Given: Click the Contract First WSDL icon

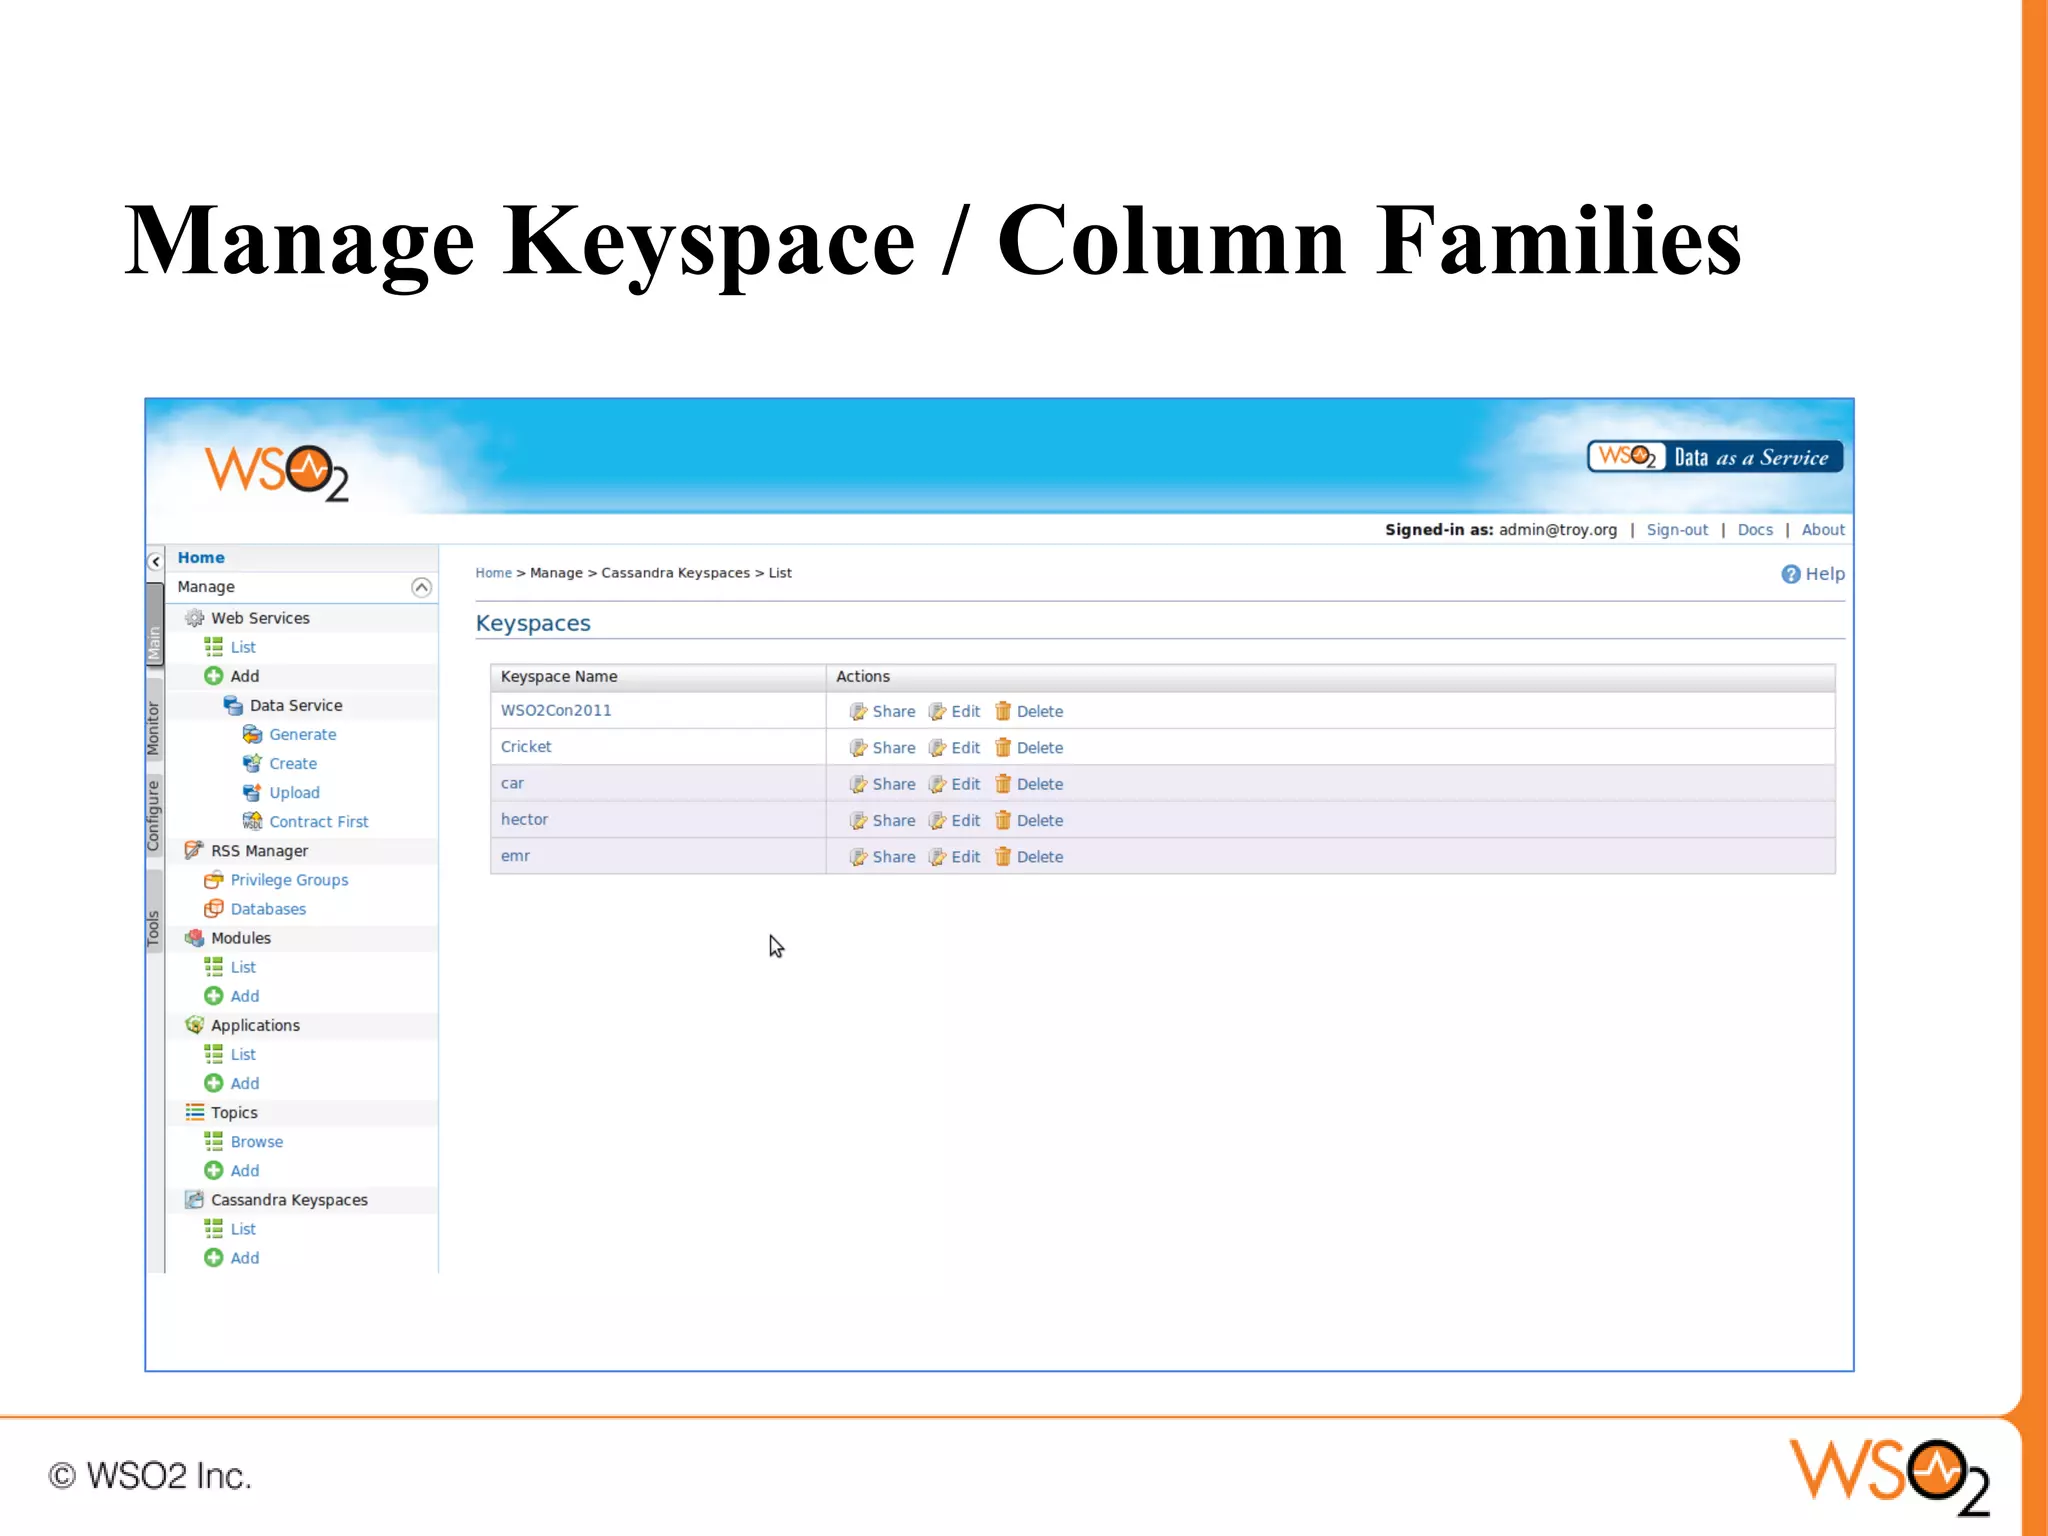Looking at the screenshot, I should pos(252,821).
